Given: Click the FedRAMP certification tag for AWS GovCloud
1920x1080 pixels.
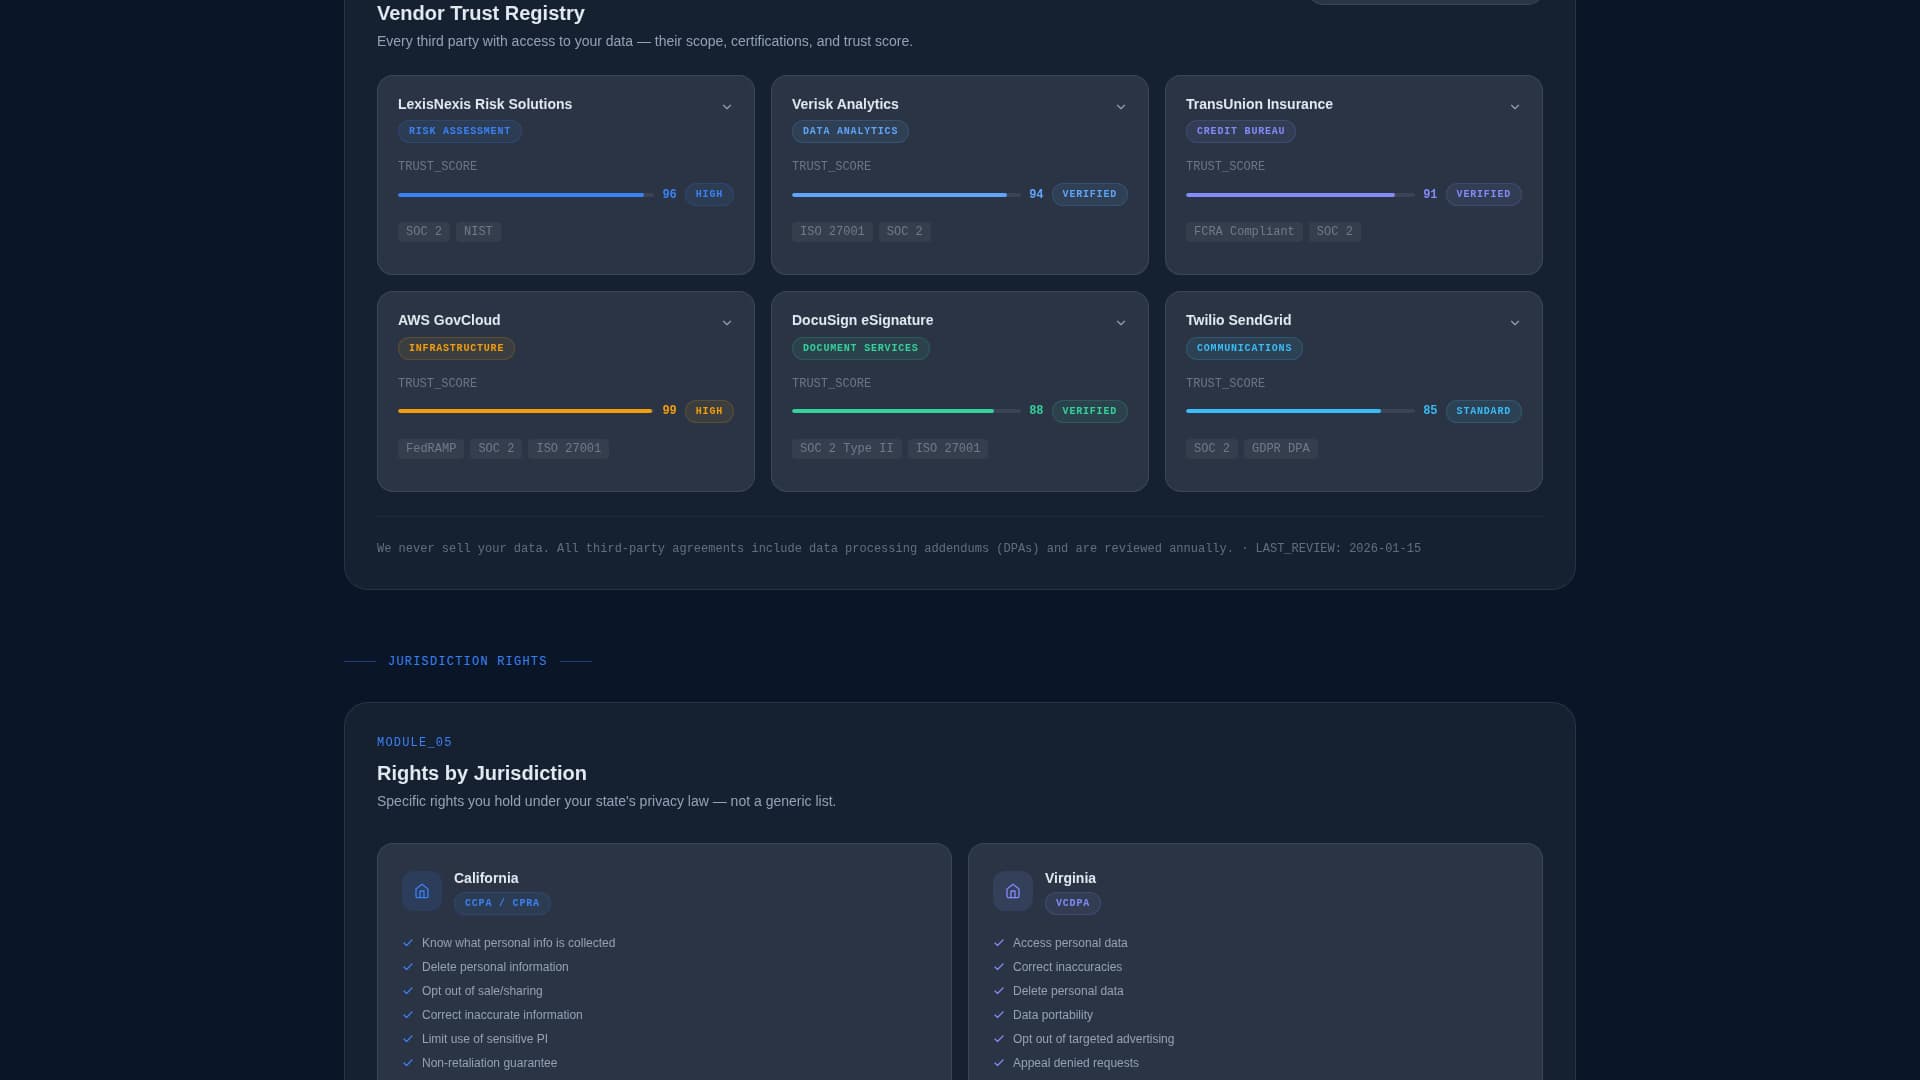Looking at the screenshot, I should (x=430, y=448).
